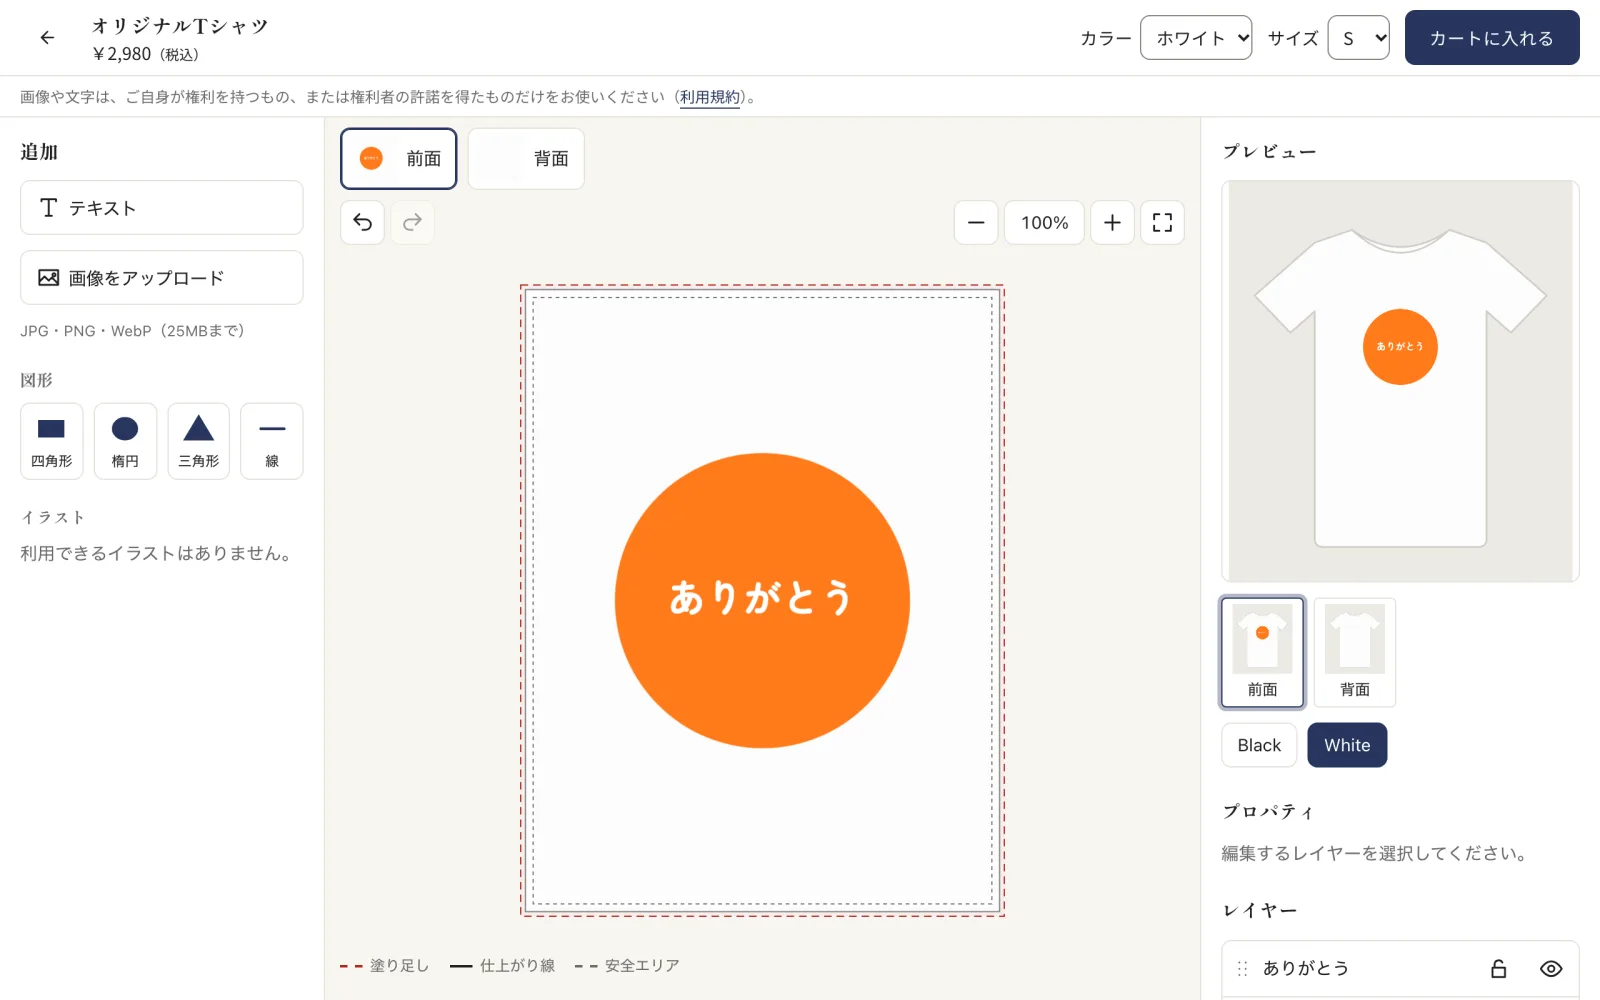Click カートに入れる button
1600x1000 pixels.
point(1492,38)
